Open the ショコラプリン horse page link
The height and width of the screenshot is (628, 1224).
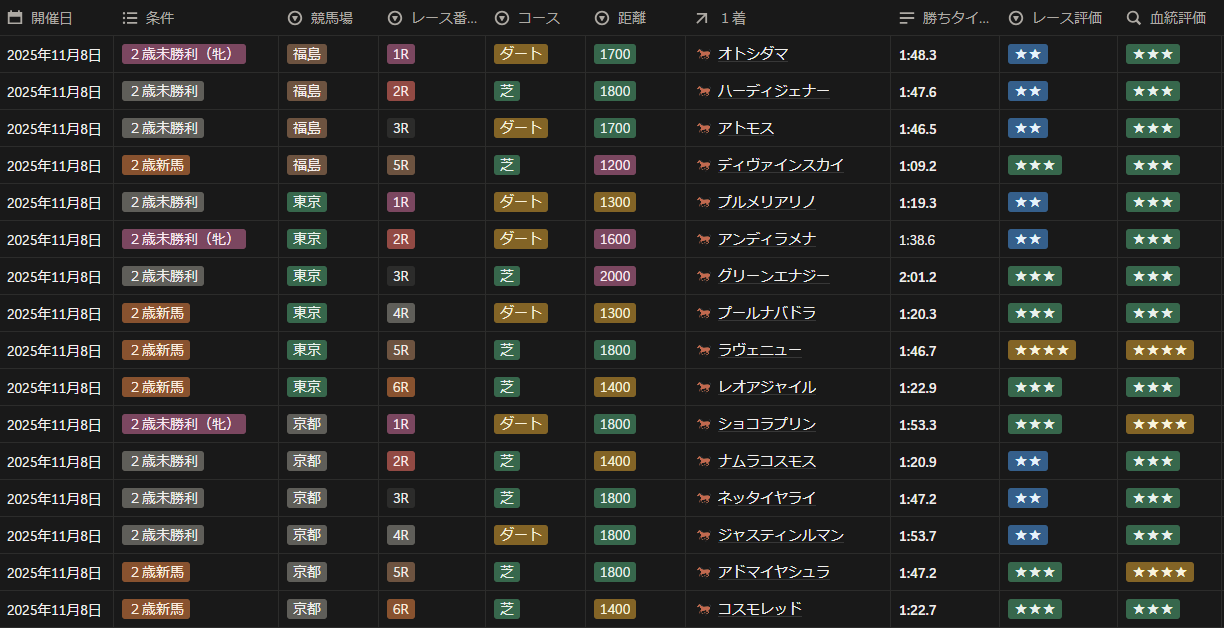click(x=766, y=424)
